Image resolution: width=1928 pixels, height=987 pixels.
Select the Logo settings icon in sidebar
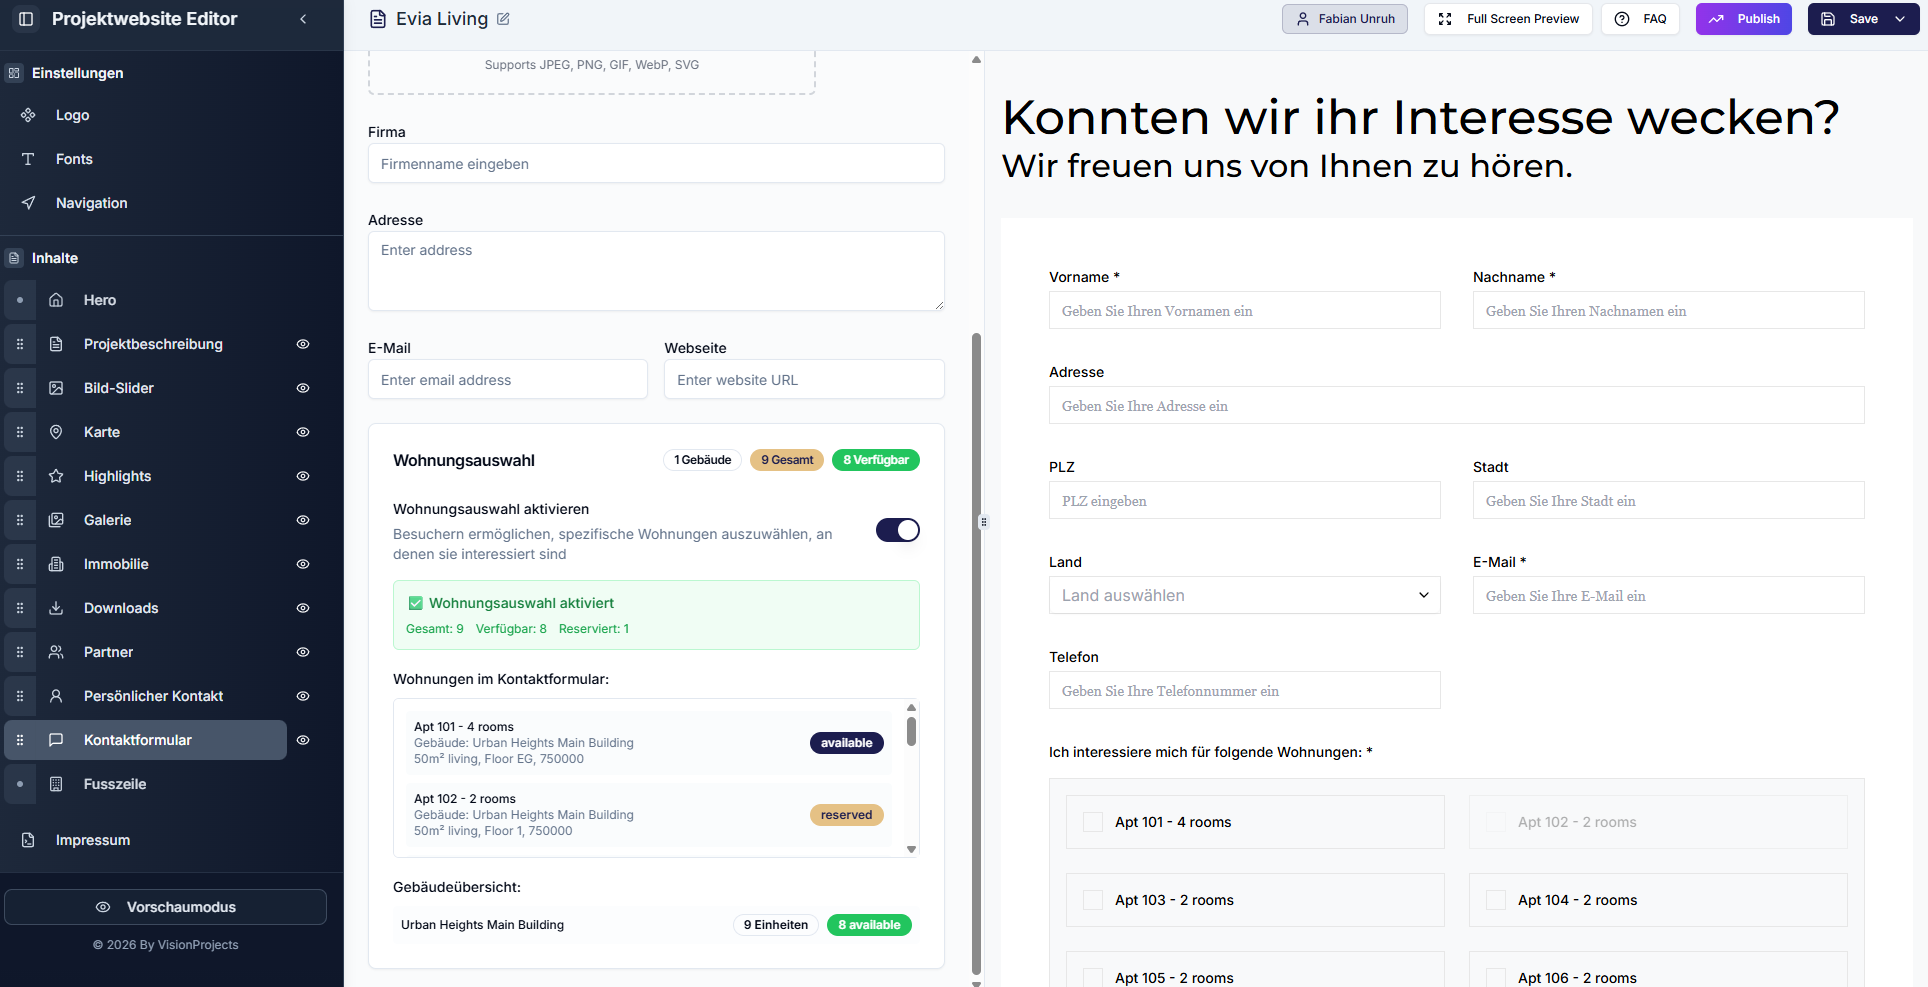click(x=30, y=115)
